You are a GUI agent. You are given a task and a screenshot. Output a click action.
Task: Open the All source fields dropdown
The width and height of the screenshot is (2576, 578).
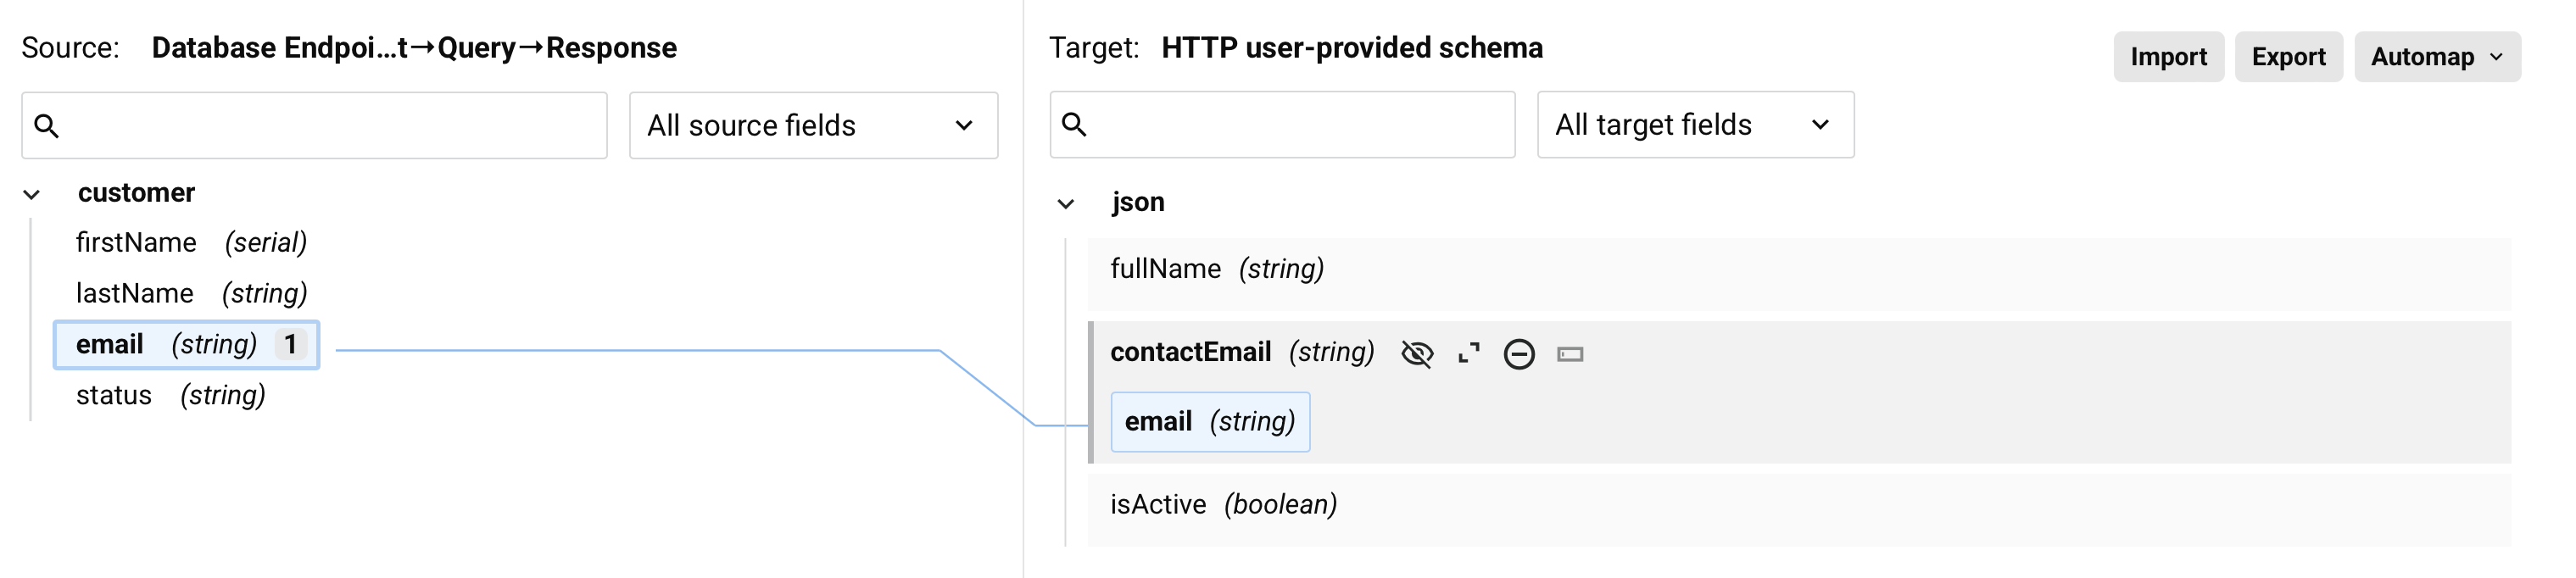pos(813,126)
